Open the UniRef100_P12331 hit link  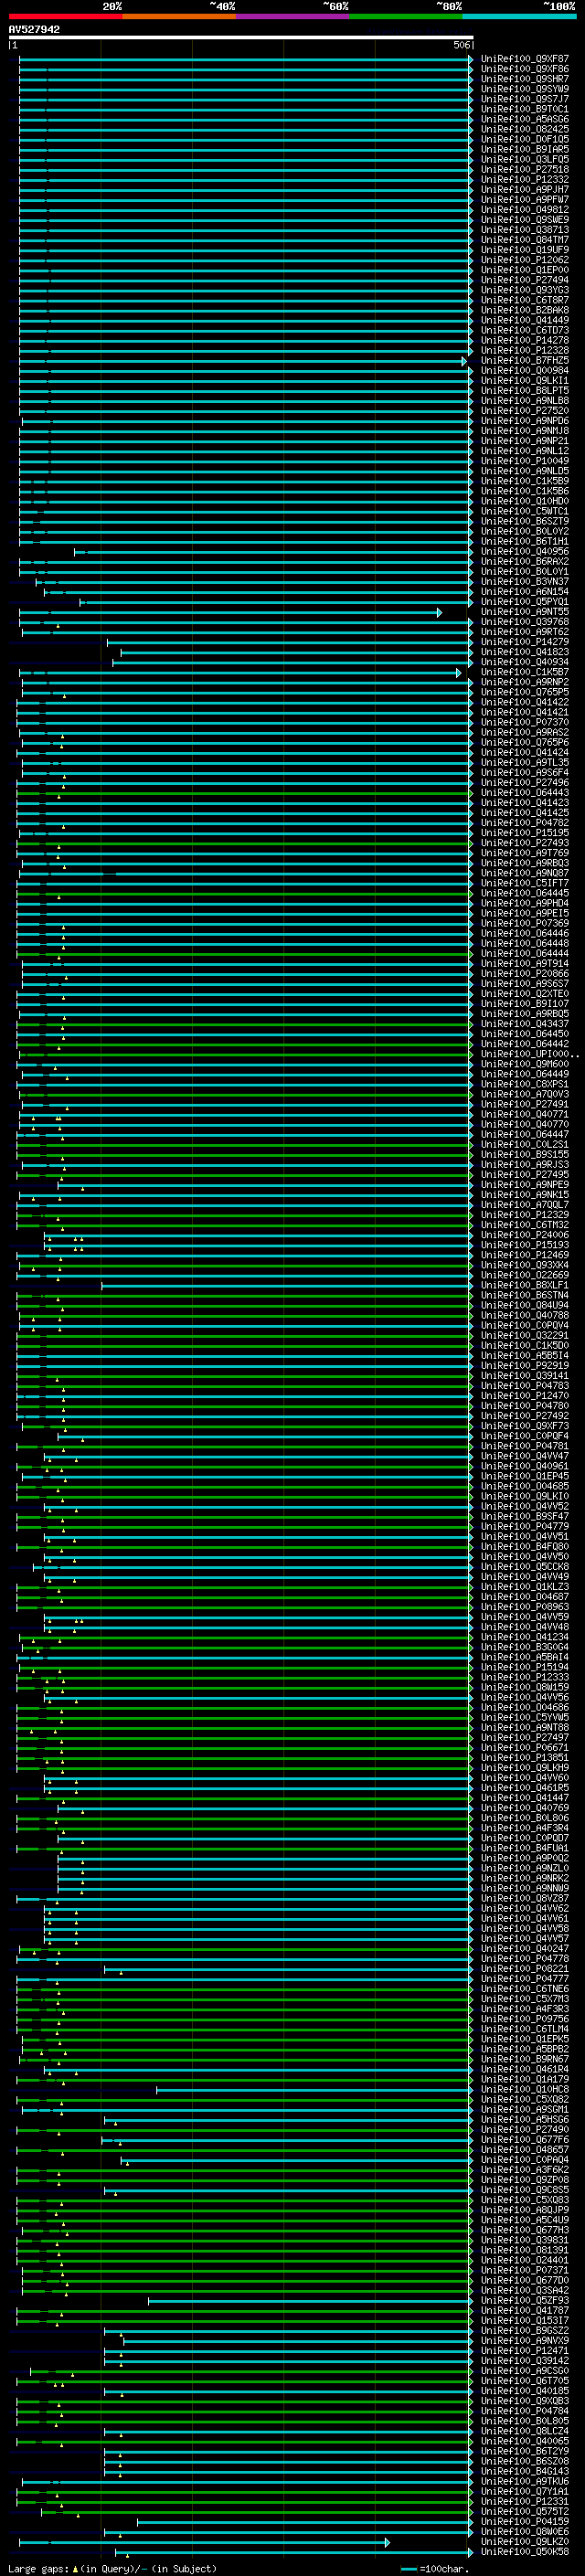524,2502
